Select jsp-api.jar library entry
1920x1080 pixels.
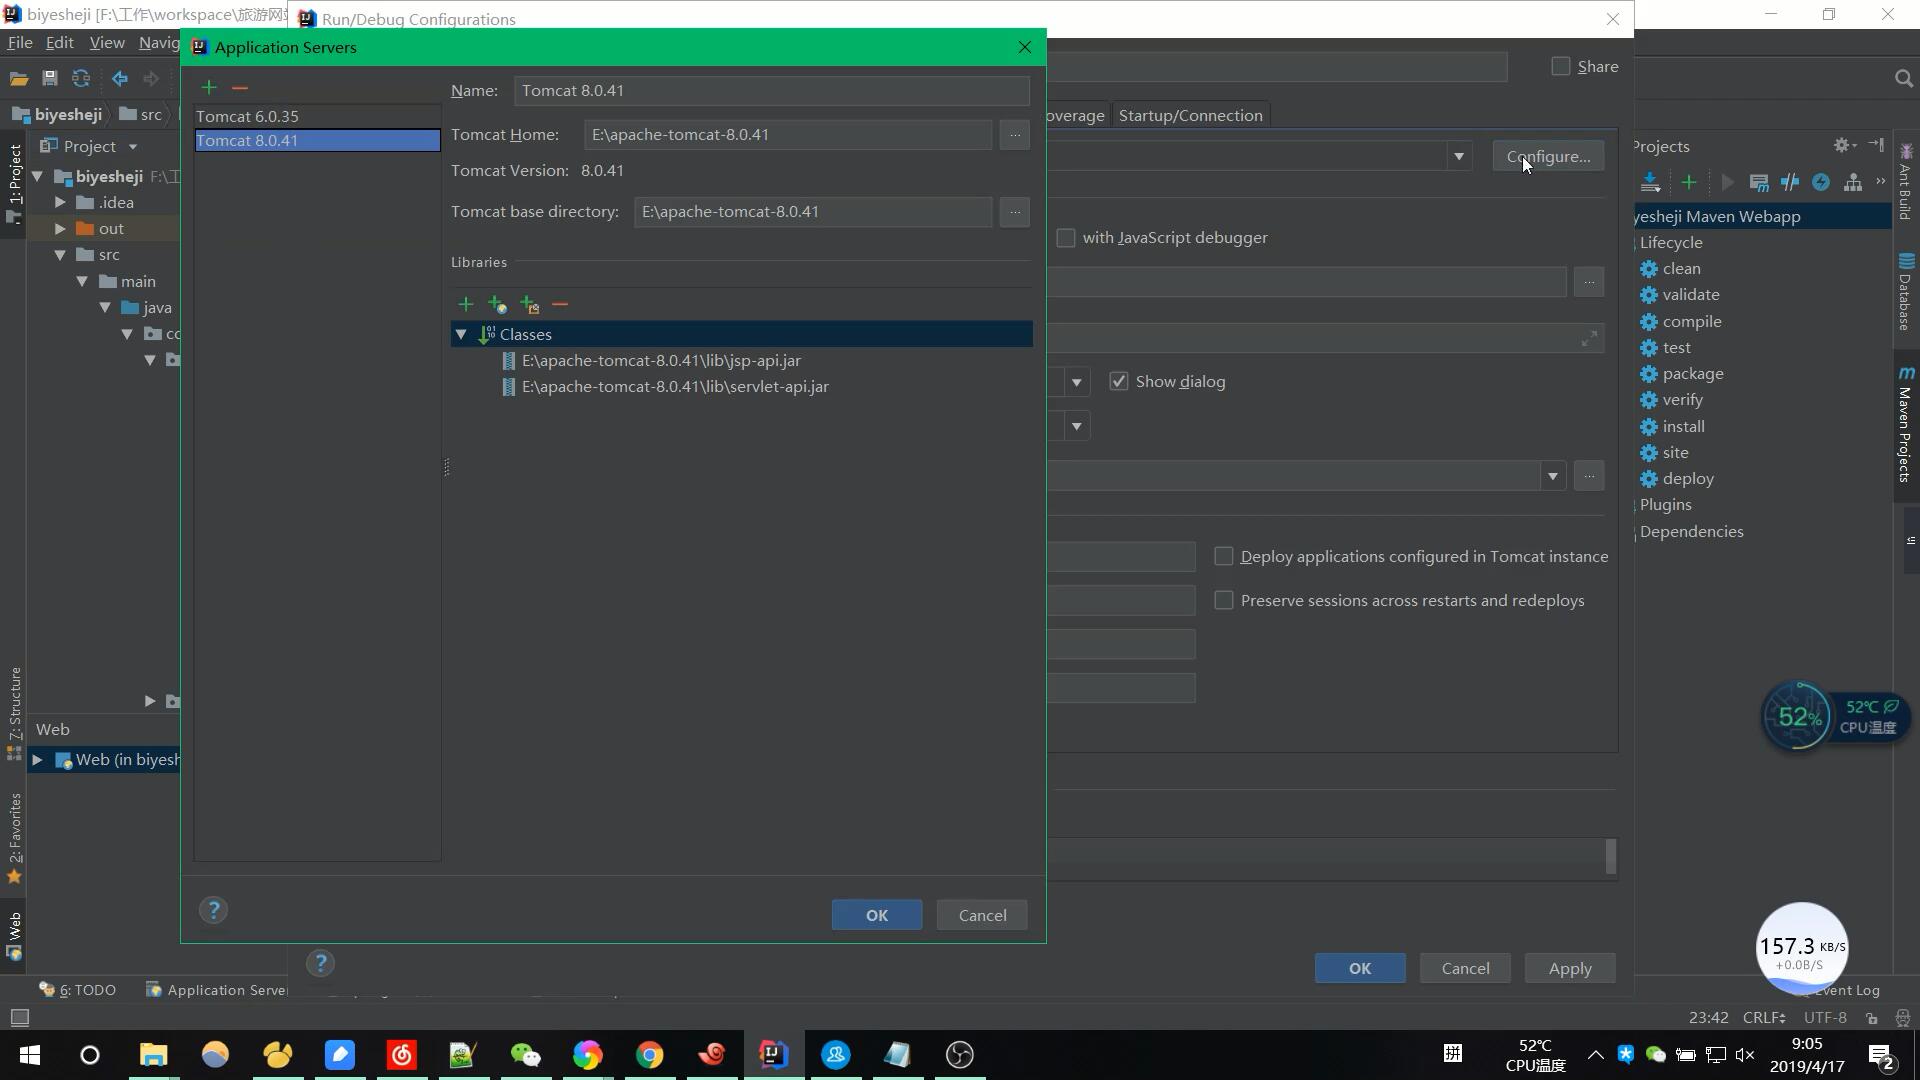[661, 361]
